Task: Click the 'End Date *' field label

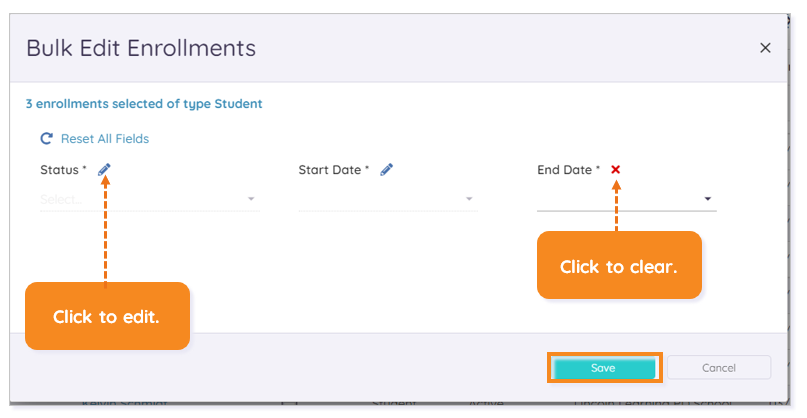Action: tap(568, 170)
